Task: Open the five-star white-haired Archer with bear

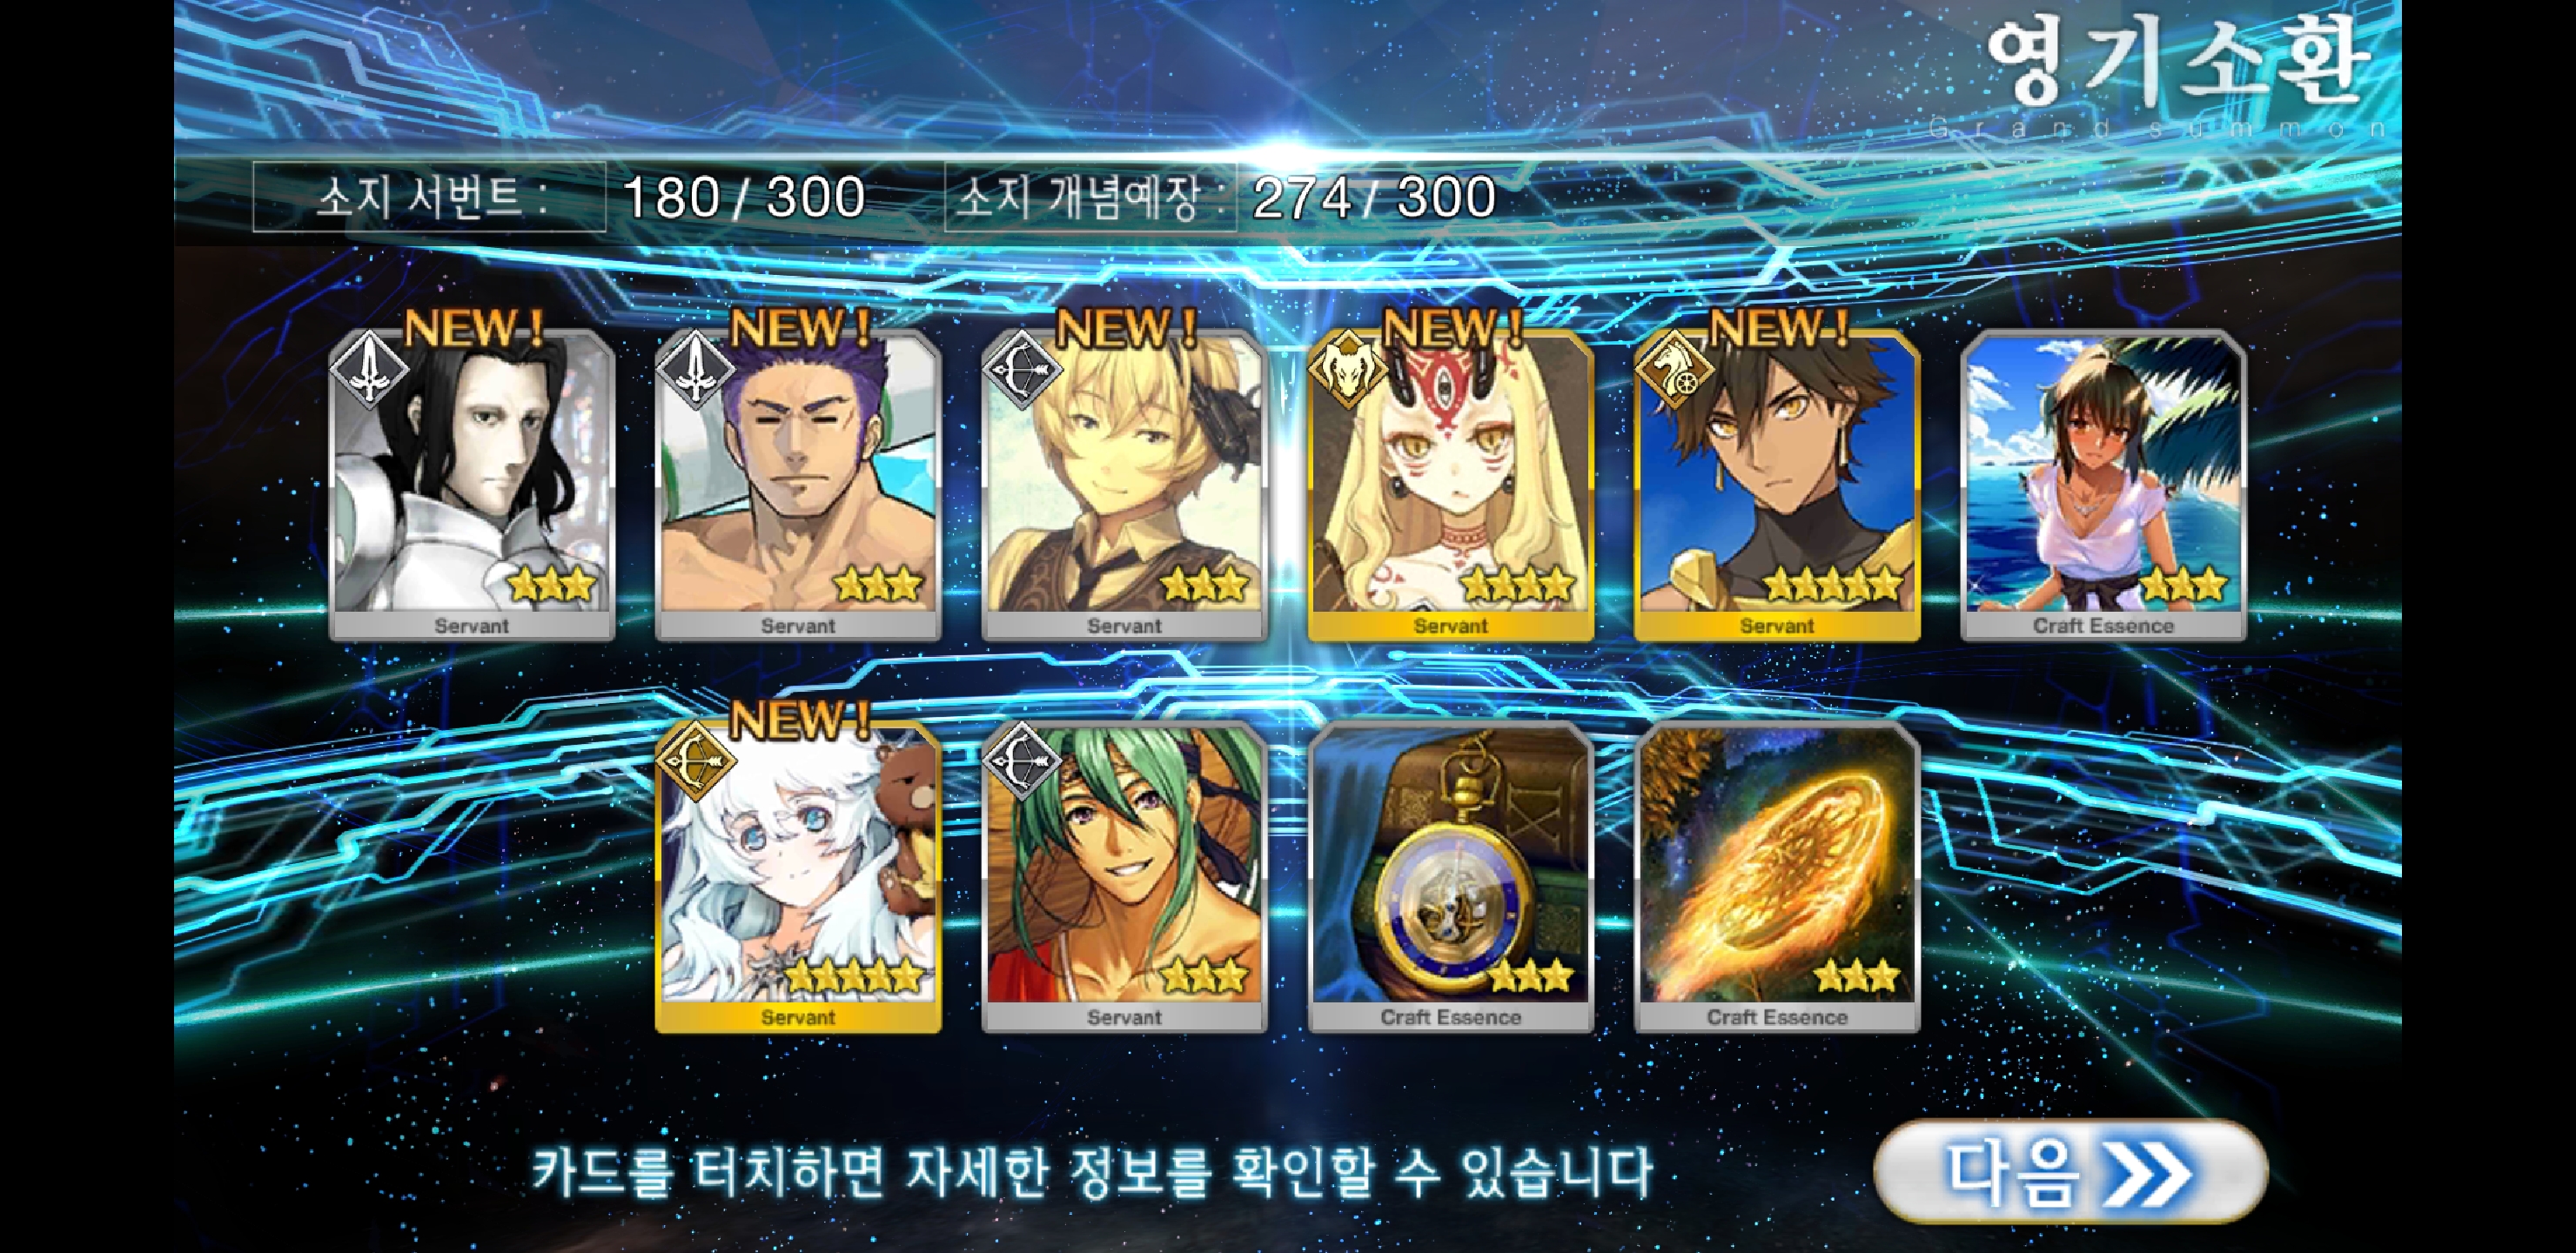Action: pyautogui.click(x=797, y=878)
